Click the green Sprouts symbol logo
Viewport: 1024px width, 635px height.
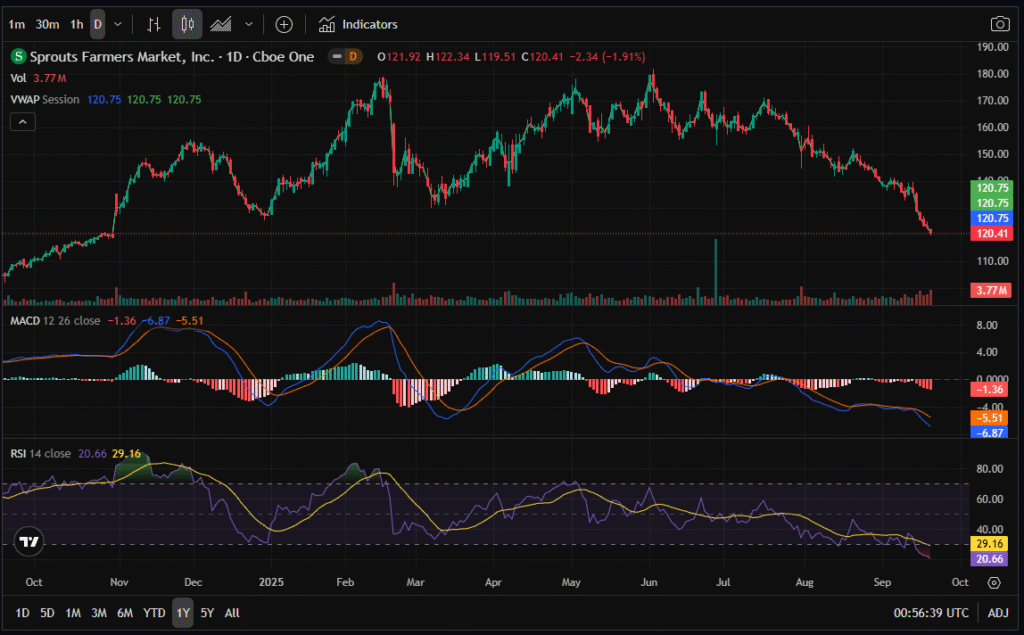(18, 57)
